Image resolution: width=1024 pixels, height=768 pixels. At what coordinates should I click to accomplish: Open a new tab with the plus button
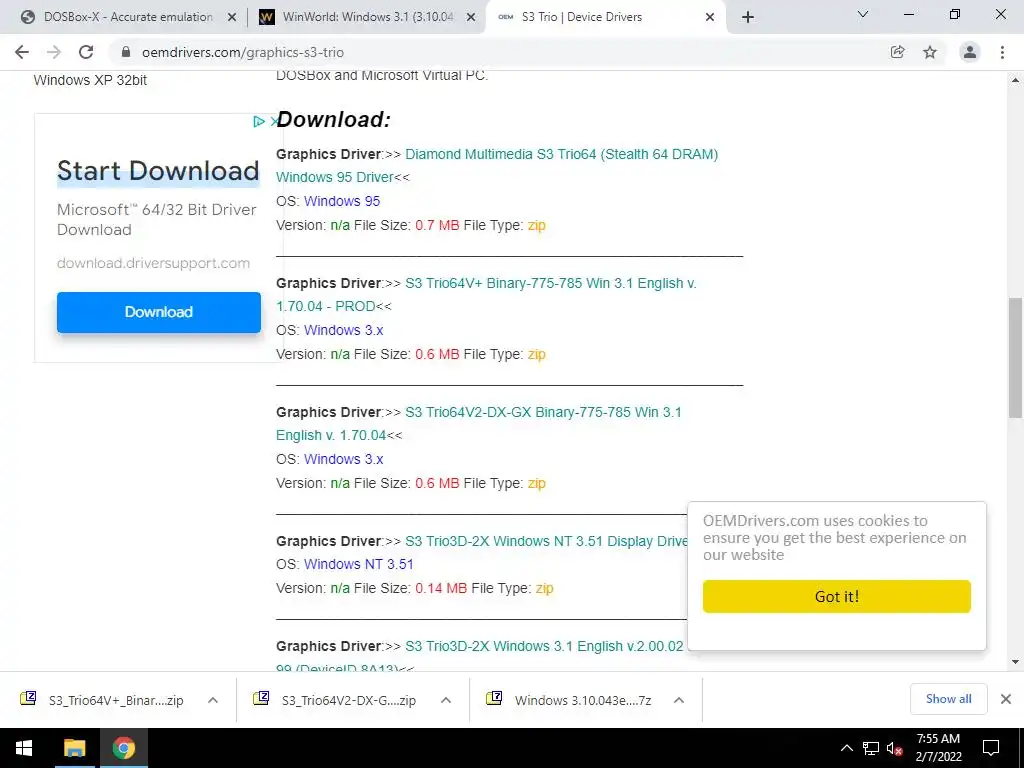[x=748, y=17]
